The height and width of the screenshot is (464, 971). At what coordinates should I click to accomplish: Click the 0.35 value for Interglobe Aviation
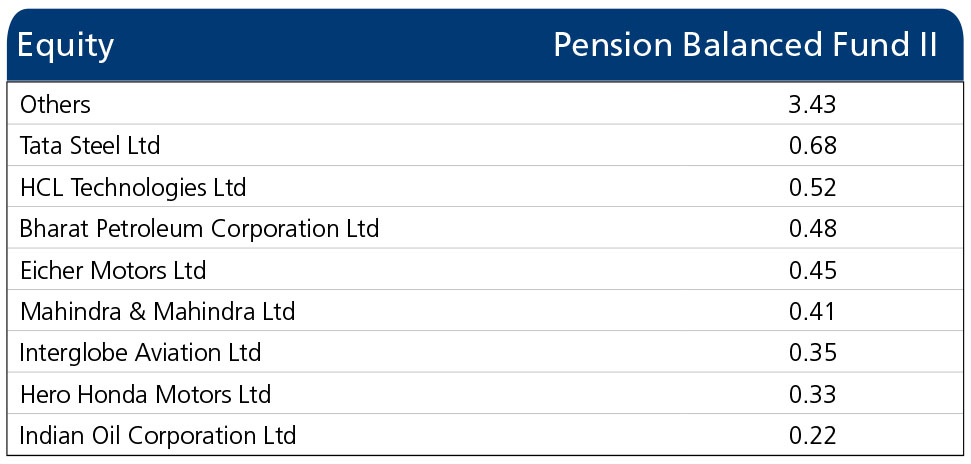[x=812, y=352]
